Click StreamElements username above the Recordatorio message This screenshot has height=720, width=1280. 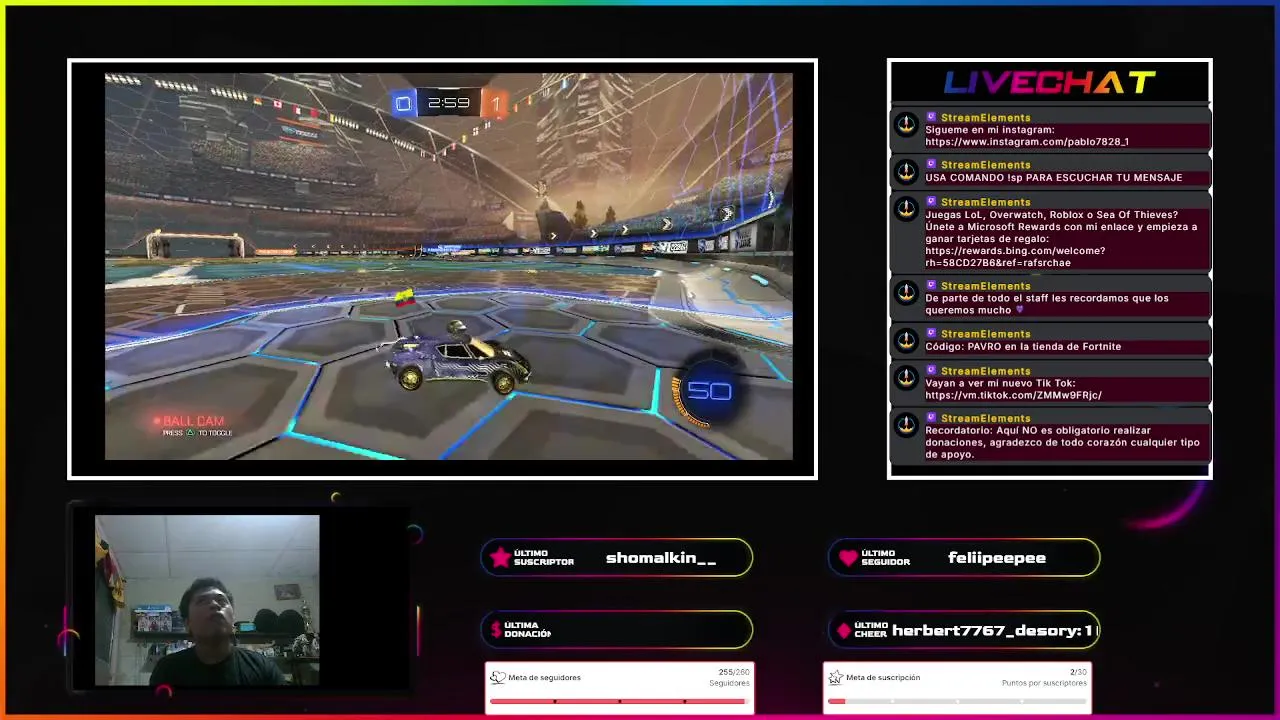[x=985, y=418]
